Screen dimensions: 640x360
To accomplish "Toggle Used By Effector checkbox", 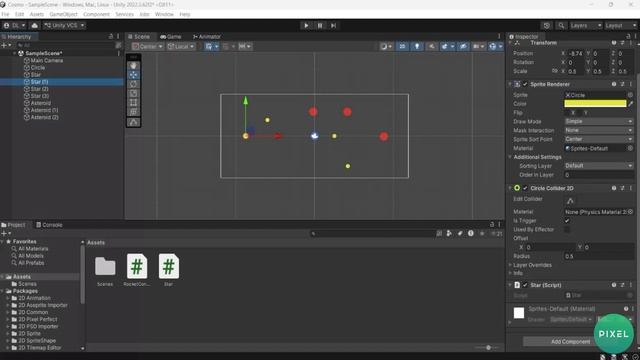I will 567,230.
